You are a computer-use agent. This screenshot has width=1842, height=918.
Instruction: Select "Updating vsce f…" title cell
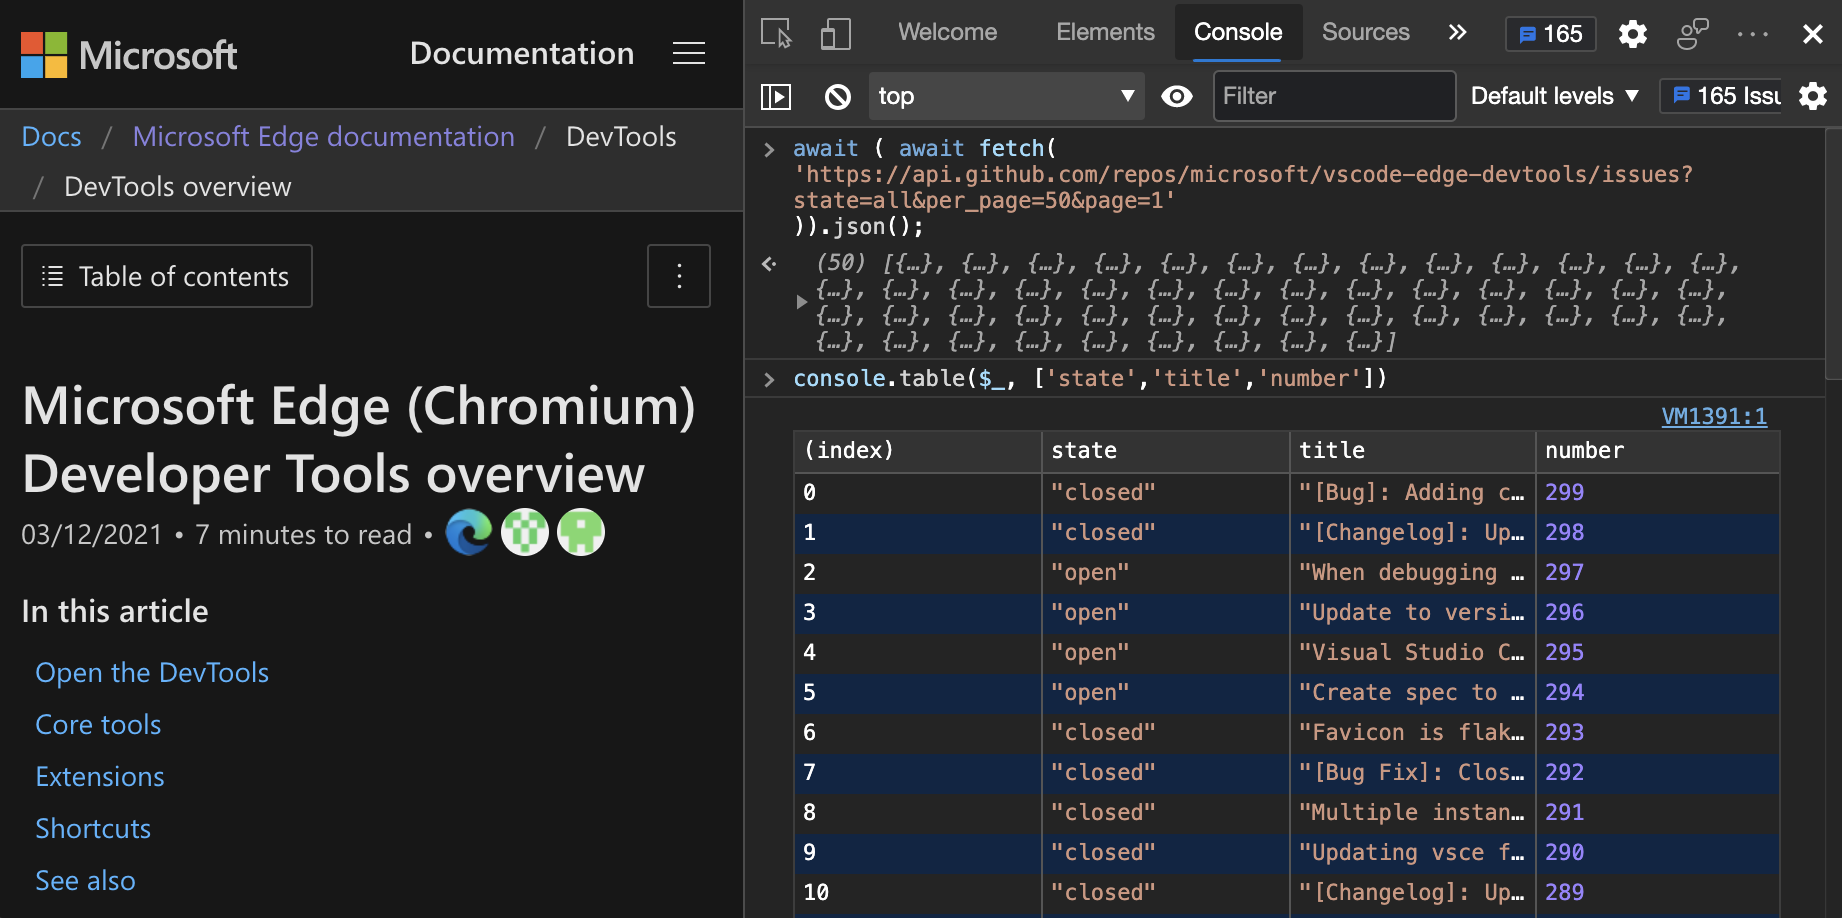point(1412,853)
